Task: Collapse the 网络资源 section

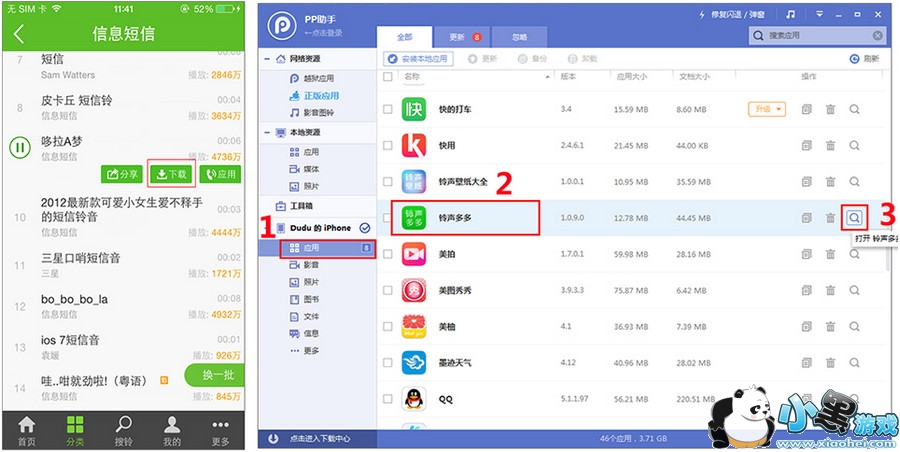Action: (267, 59)
